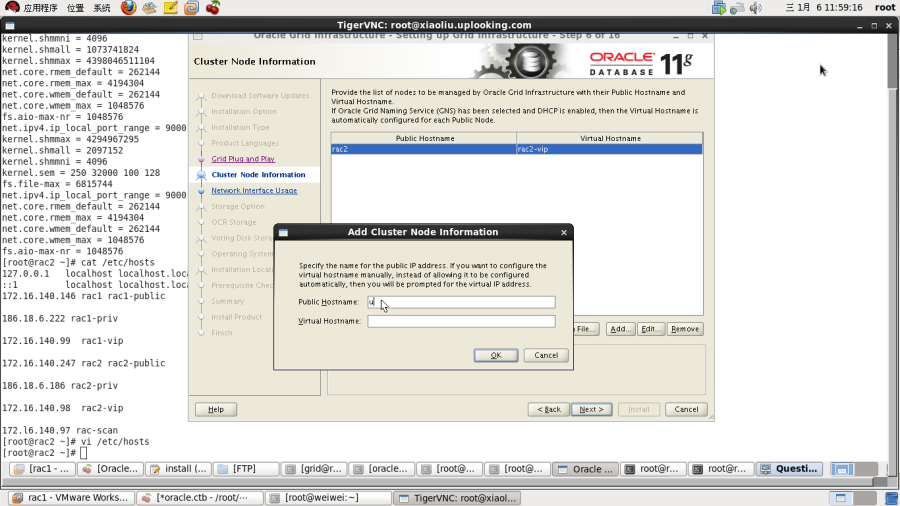
Task: Click the terminal prompt line [root@rac2 ~]#
Action: [45, 453]
